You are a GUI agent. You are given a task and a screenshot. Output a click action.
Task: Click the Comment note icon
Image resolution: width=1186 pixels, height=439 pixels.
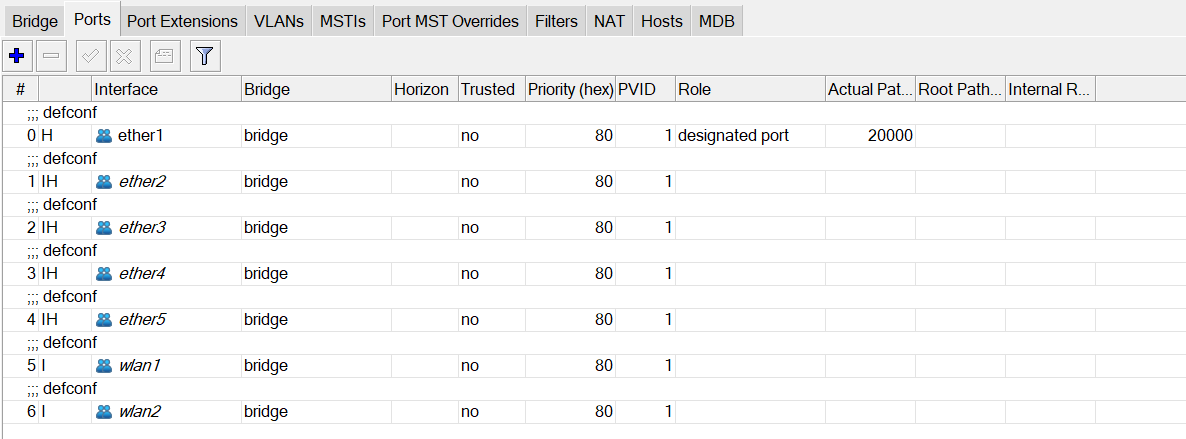[165, 56]
